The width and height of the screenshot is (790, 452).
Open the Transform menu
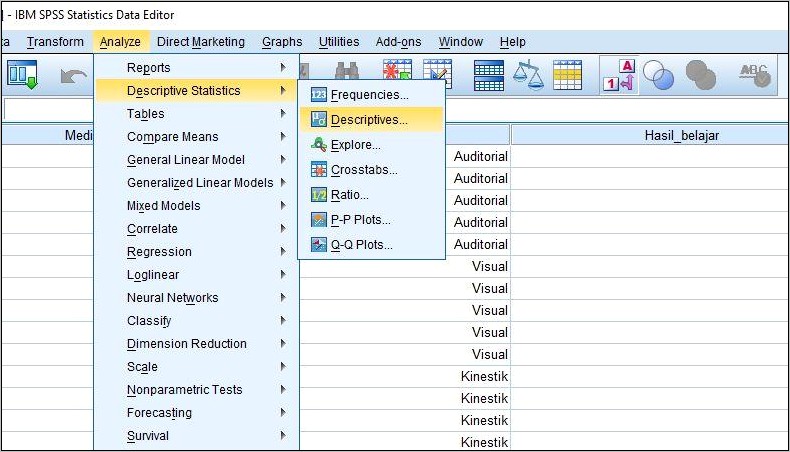55,42
